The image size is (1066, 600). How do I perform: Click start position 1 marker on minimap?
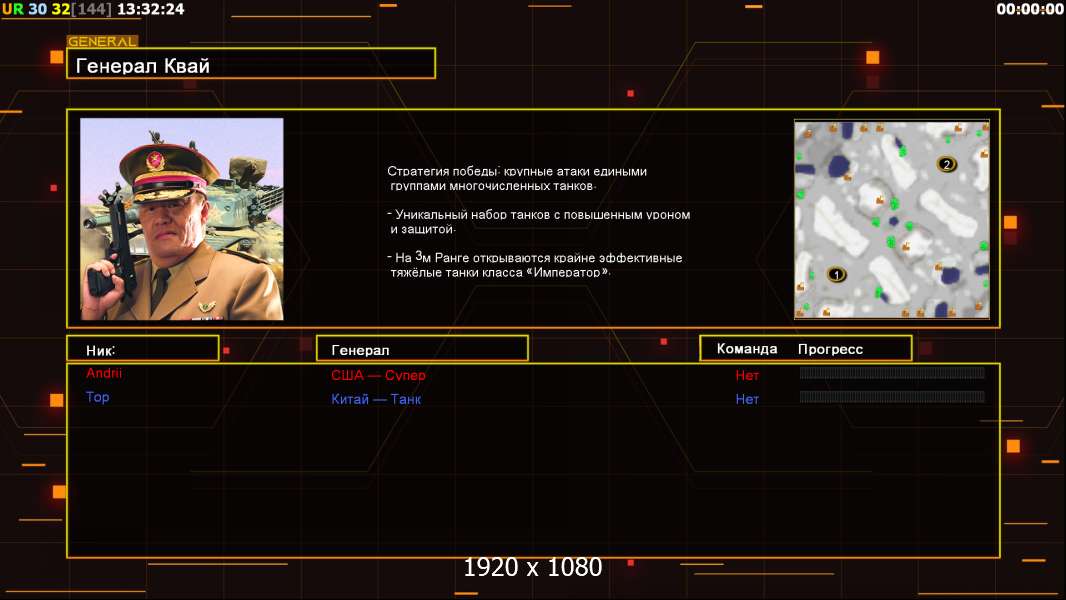pos(837,274)
